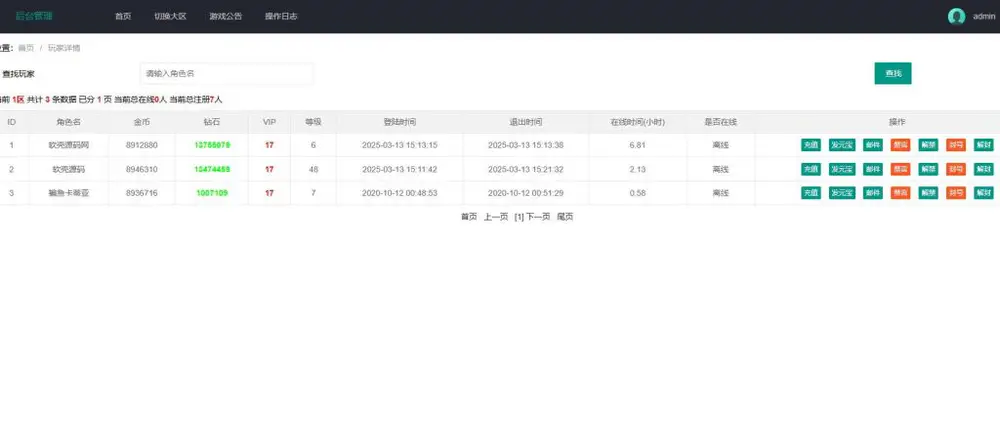
Task: Click the admin avatar icon
Action: [956, 17]
